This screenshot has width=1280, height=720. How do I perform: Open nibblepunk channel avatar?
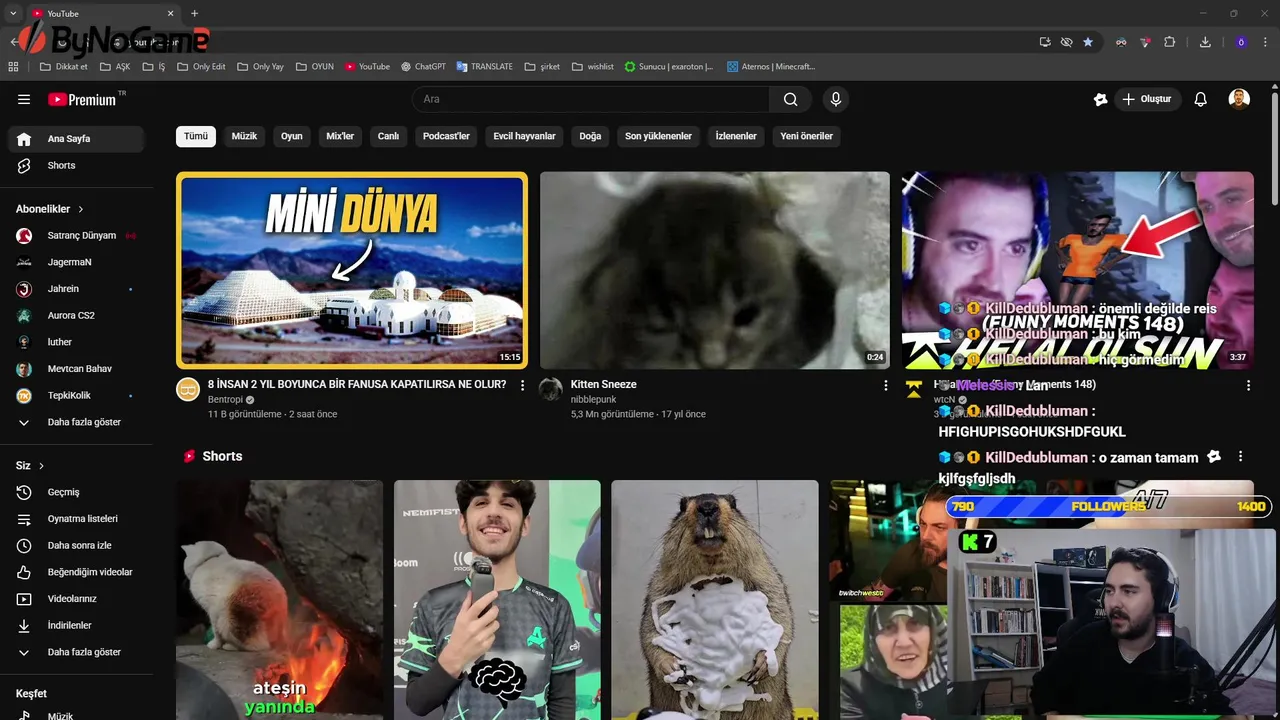coord(551,390)
